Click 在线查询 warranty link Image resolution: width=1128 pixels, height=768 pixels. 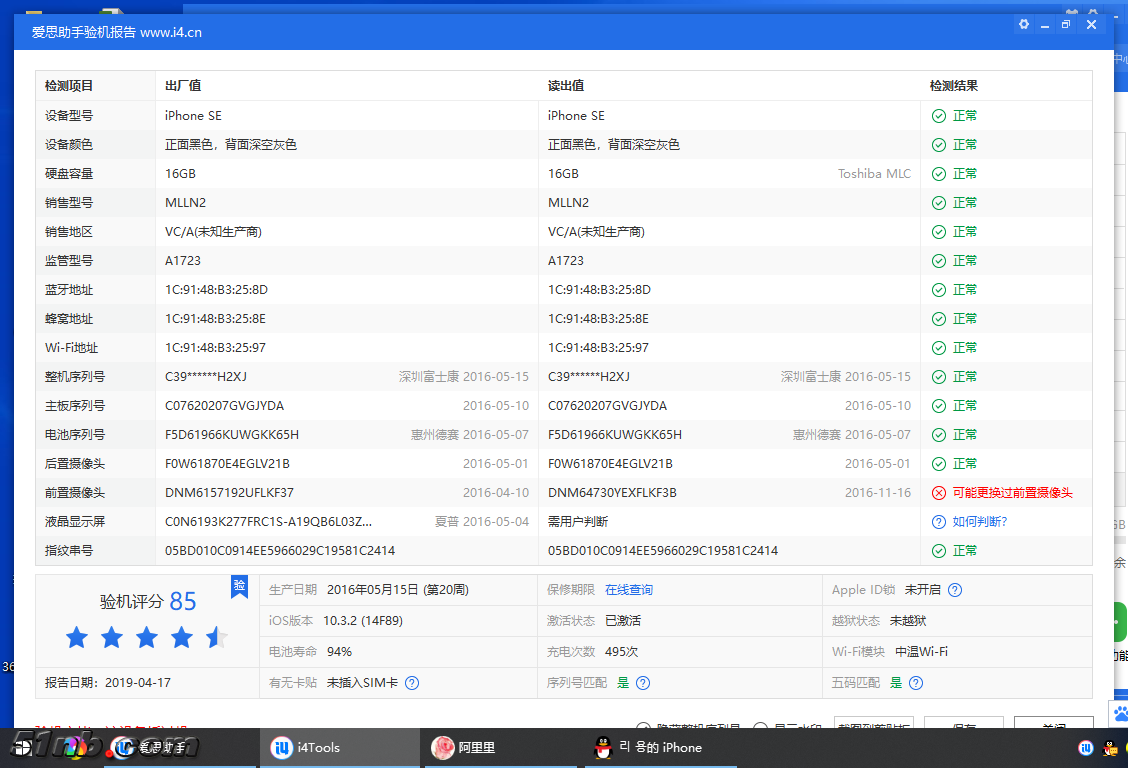coord(629,590)
